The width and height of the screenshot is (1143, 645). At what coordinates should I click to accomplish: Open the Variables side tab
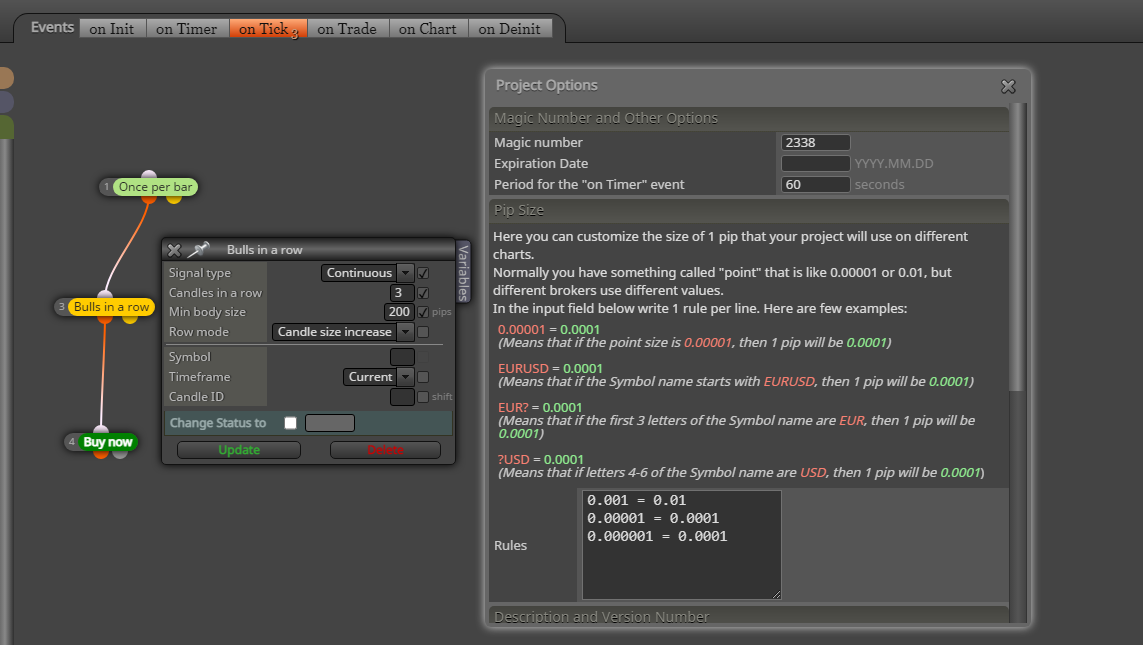(x=463, y=272)
